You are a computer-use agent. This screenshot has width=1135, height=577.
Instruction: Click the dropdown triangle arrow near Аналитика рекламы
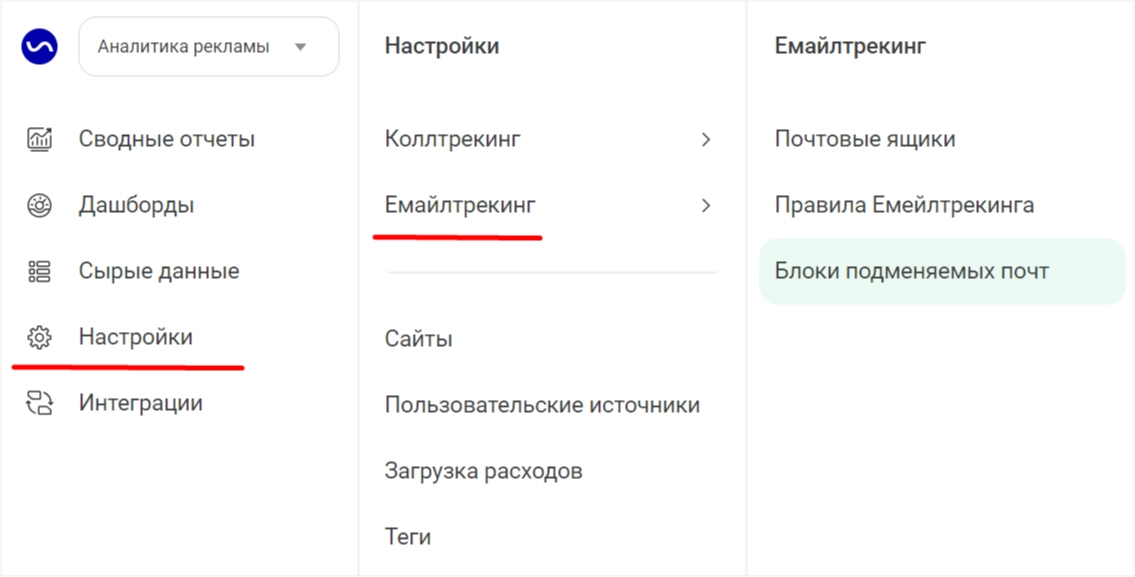click(x=300, y=47)
